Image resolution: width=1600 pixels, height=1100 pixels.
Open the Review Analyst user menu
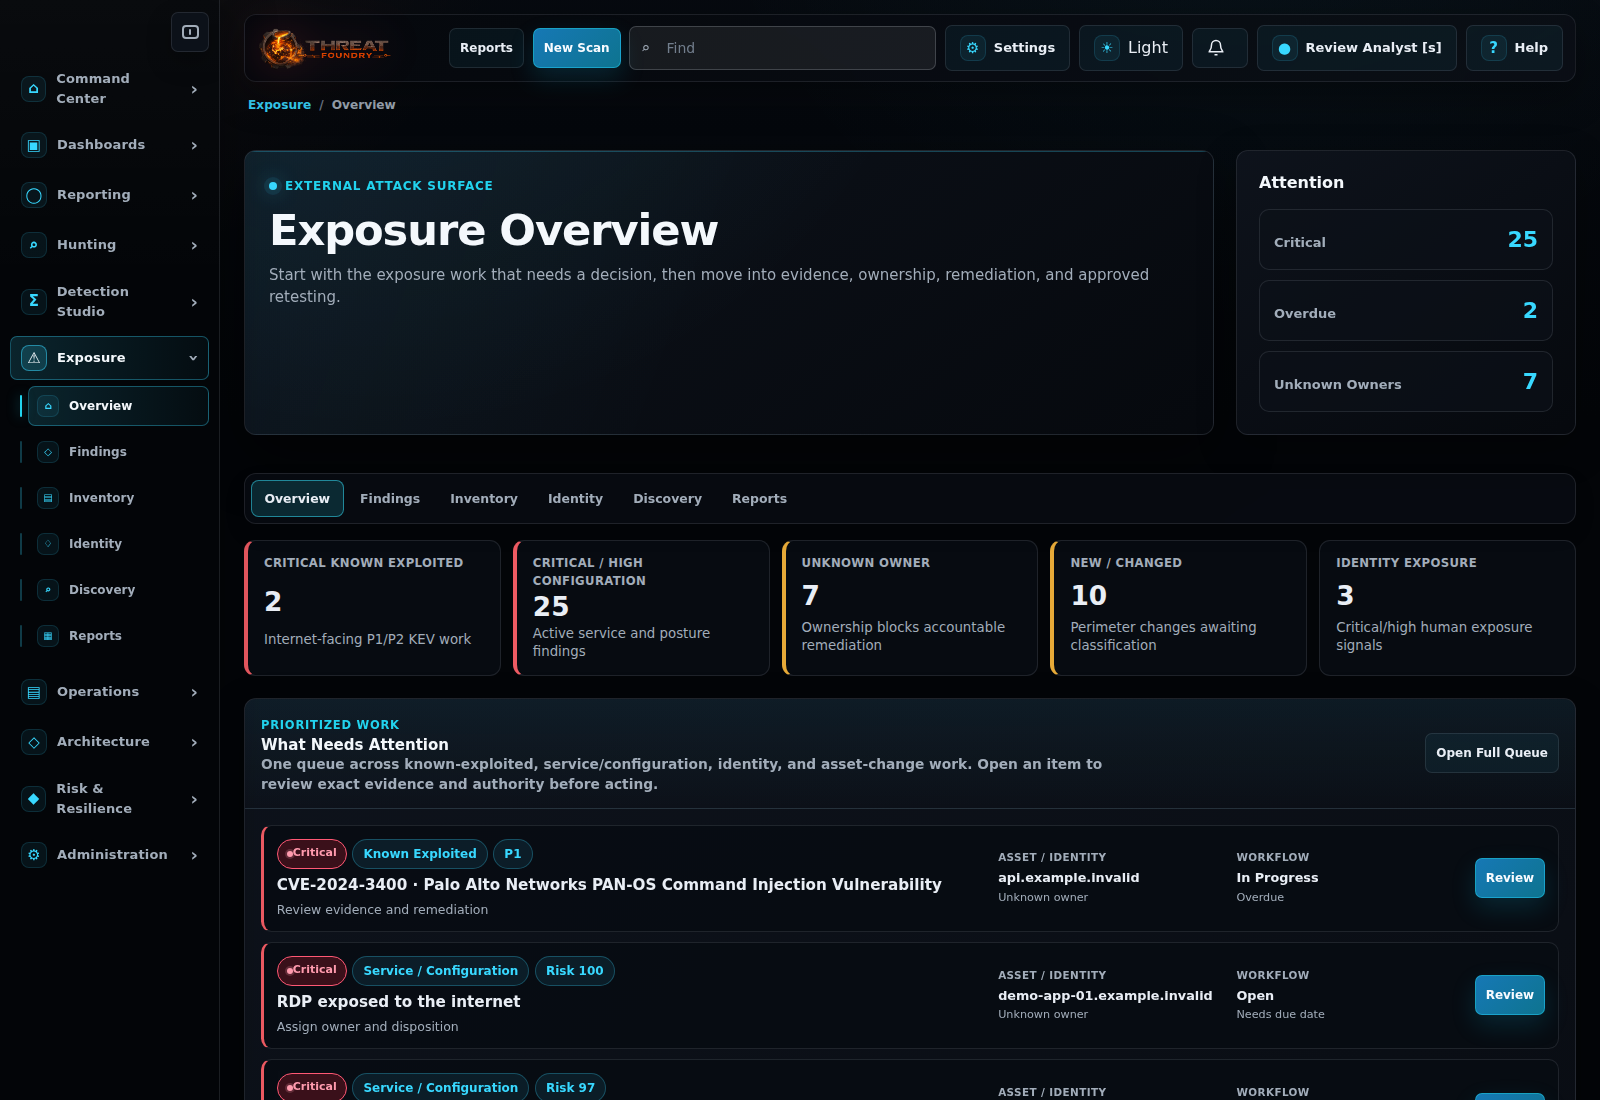[1357, 48]
